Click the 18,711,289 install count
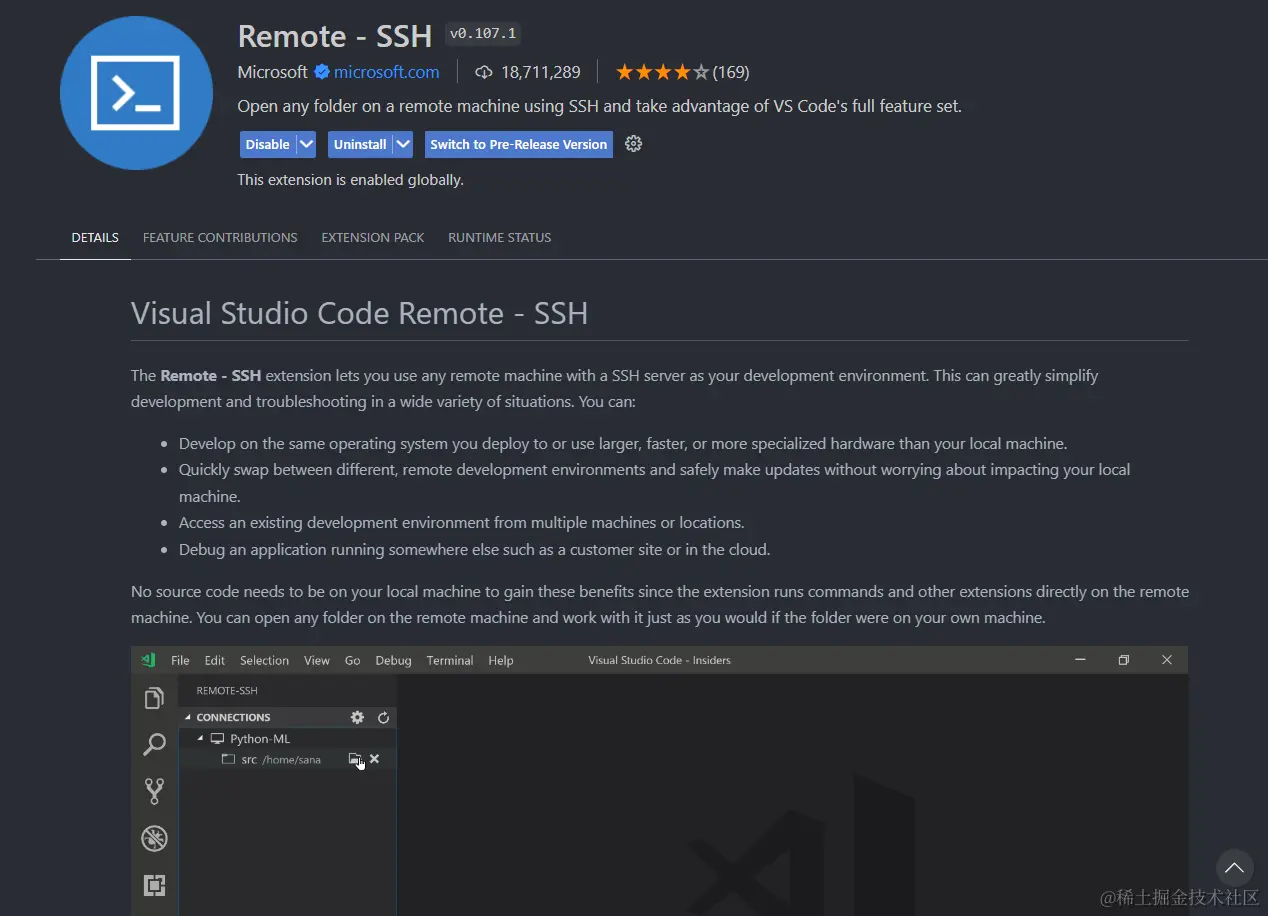 tap(540, 72)
